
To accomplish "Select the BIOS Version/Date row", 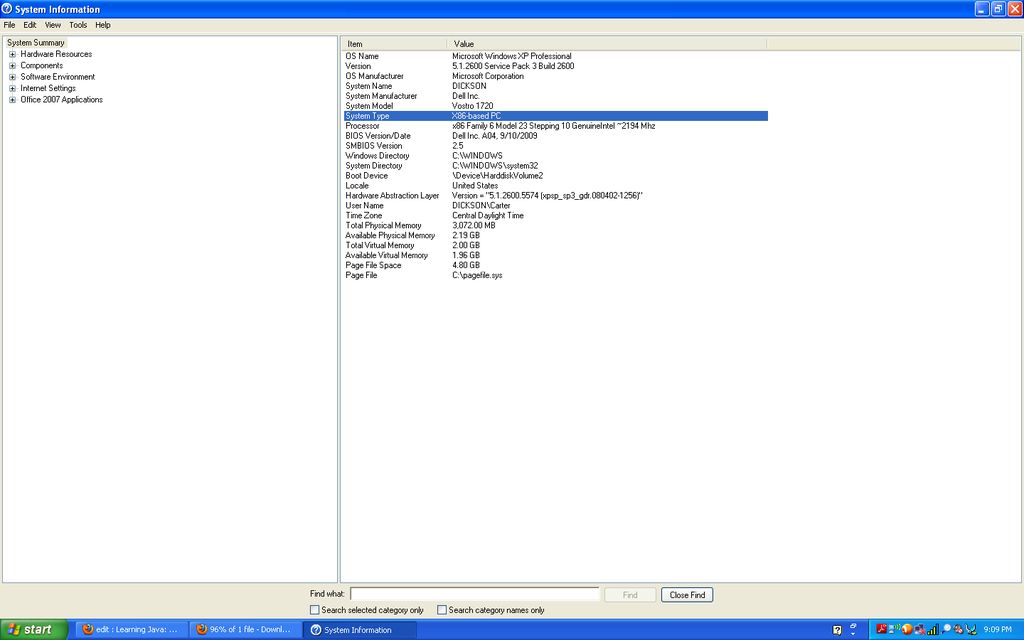I will pos(556,136).
